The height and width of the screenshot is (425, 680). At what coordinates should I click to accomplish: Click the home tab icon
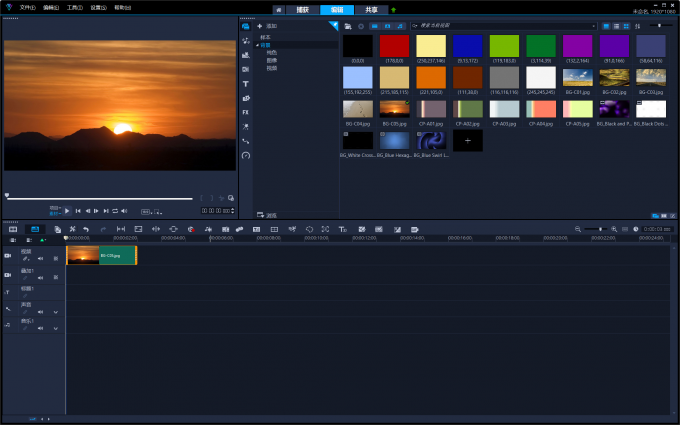click(x=279, y=10)
